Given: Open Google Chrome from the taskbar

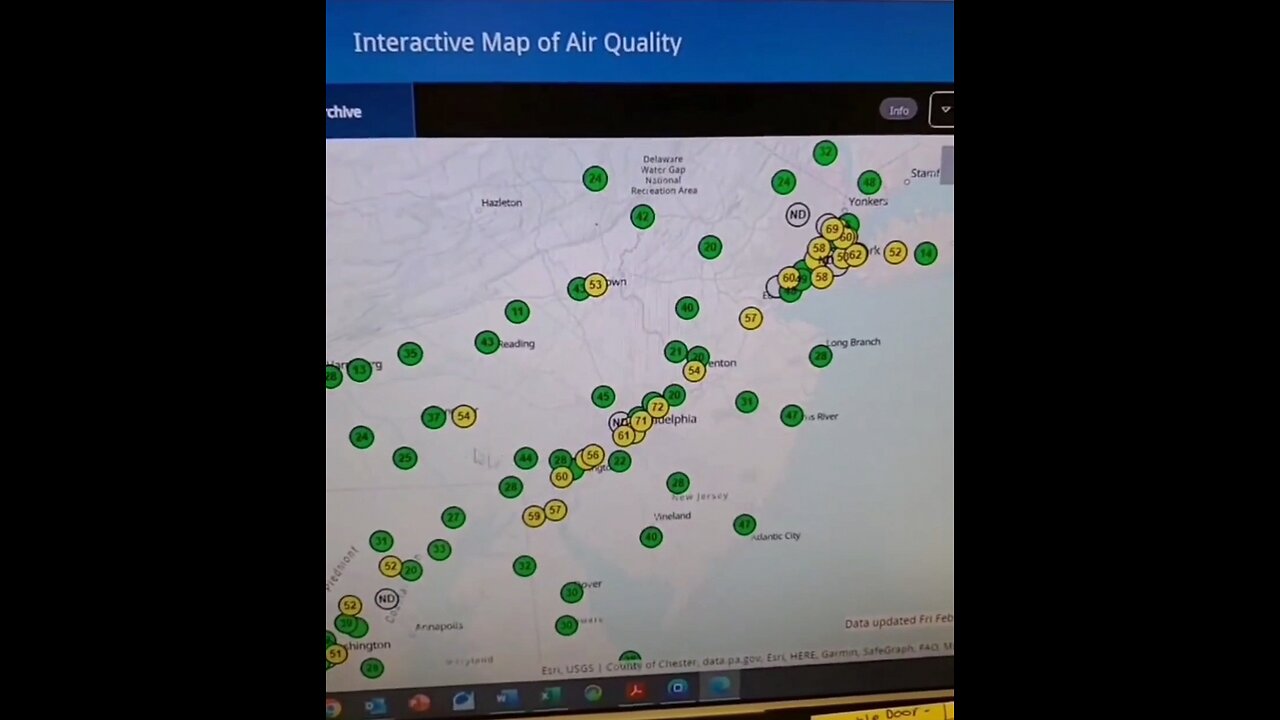Looking at the screenshot, I should coord(333,708).
